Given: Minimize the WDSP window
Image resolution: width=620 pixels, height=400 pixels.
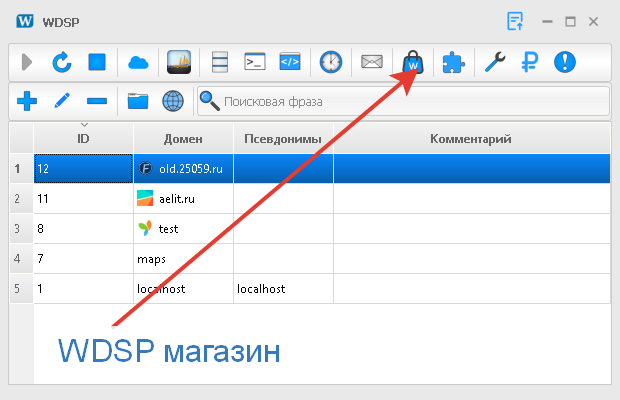Looking at the screenshot, I should pos(547,22).
